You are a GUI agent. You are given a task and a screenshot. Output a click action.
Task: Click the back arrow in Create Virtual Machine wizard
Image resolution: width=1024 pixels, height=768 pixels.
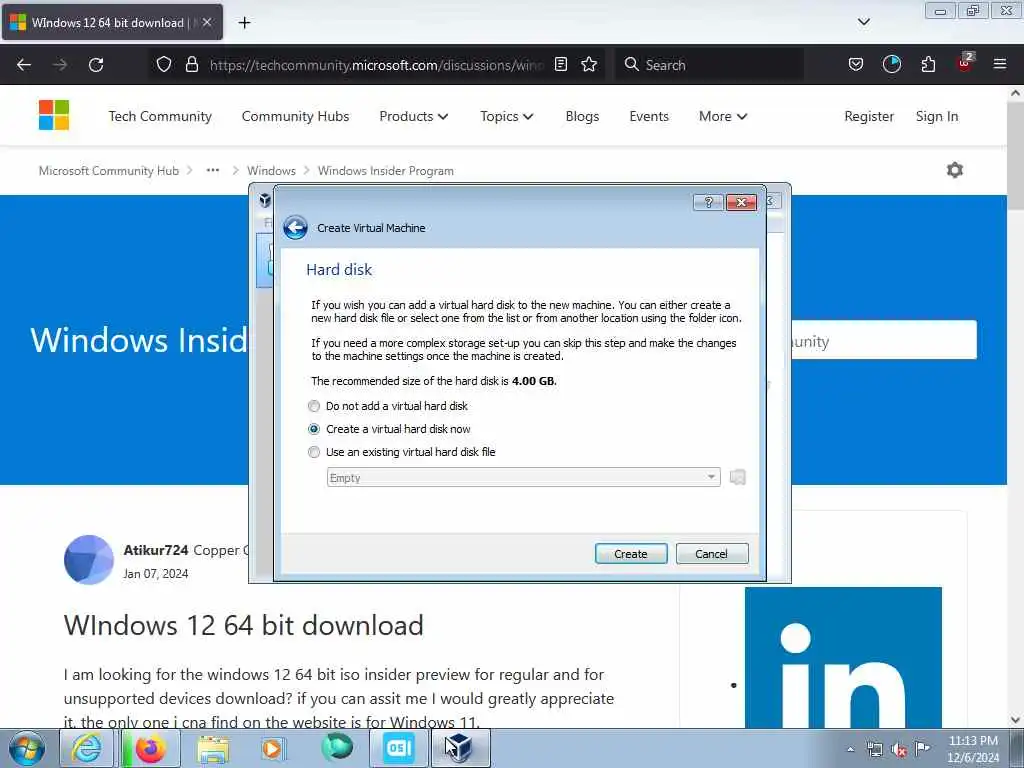(x=295, y=228)
